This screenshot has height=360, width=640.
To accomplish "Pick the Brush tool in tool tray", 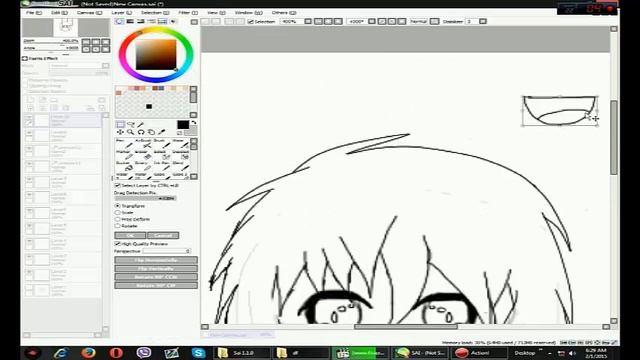I will click(x=162, y=143).
